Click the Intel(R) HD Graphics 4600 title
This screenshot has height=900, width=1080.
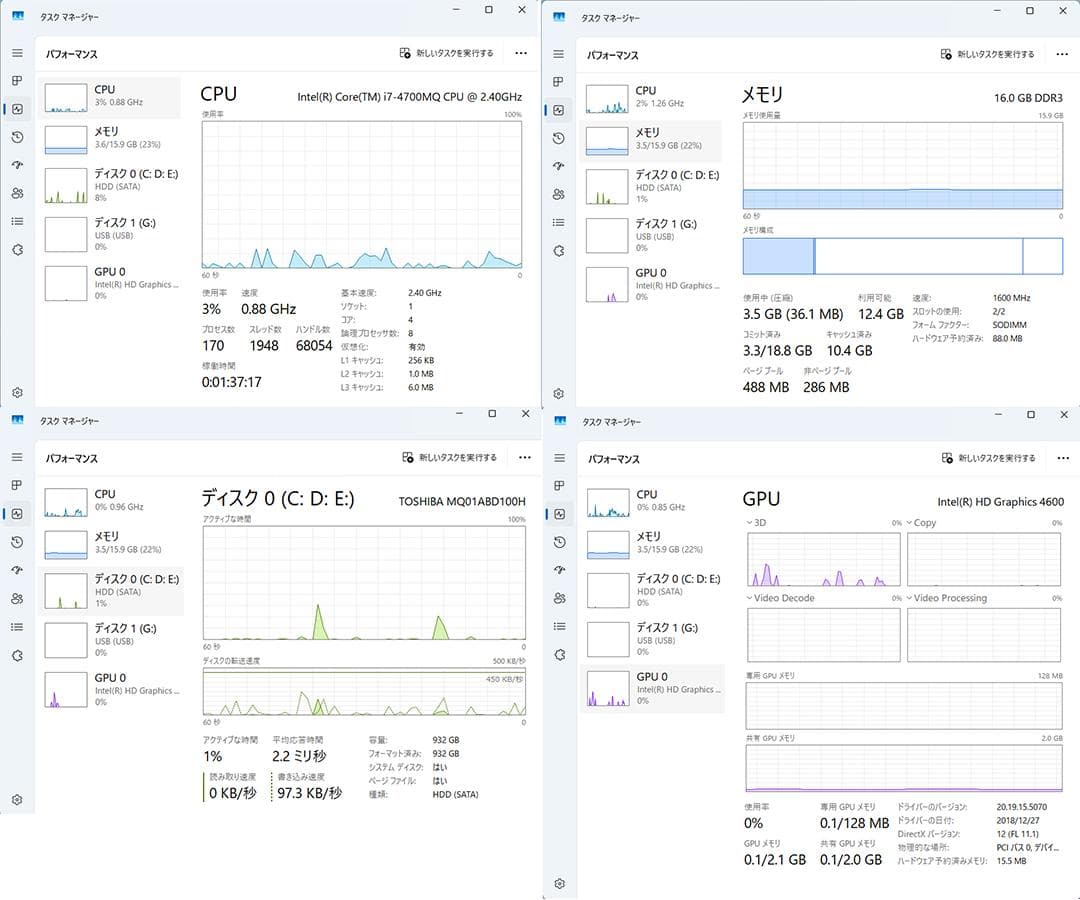tap(1000, 502)
